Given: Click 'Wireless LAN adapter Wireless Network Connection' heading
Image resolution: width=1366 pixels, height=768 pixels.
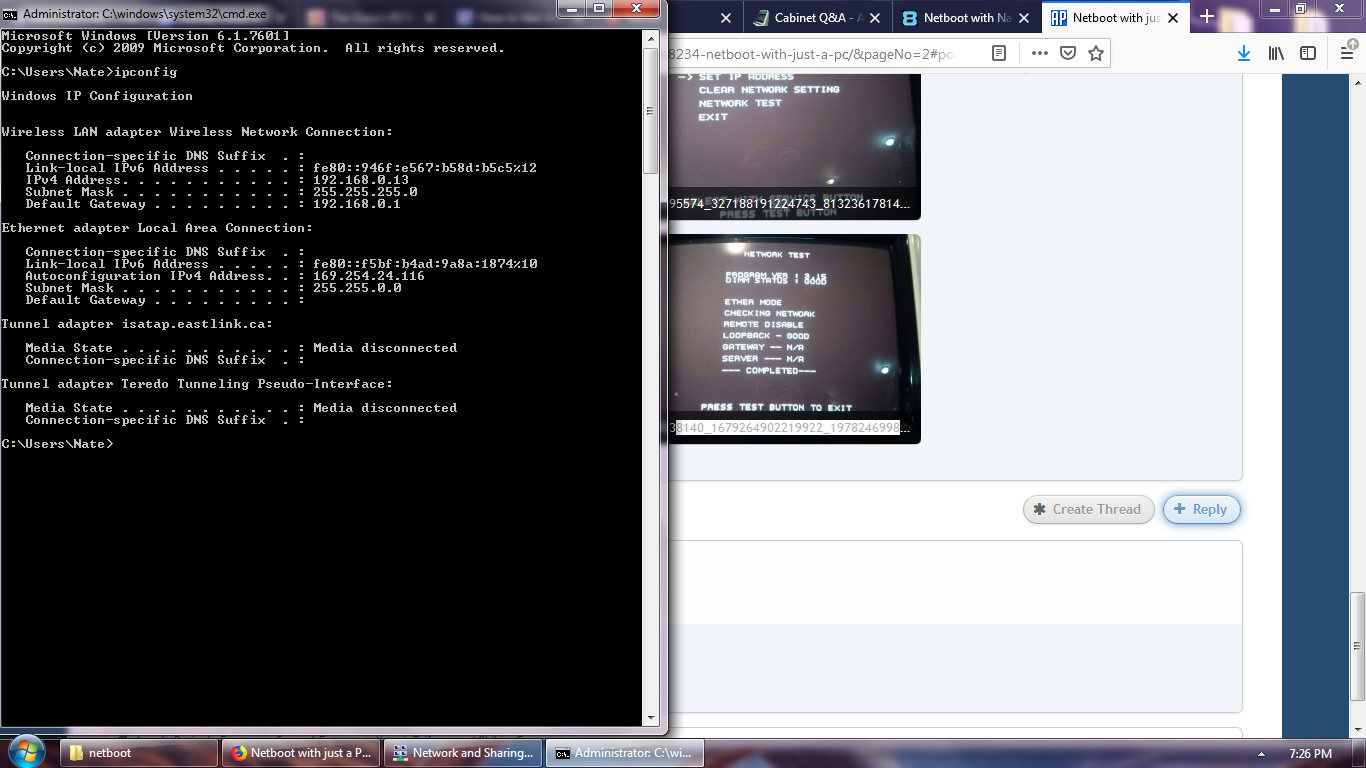Looking at the screenshot, I should pos(197,132).
